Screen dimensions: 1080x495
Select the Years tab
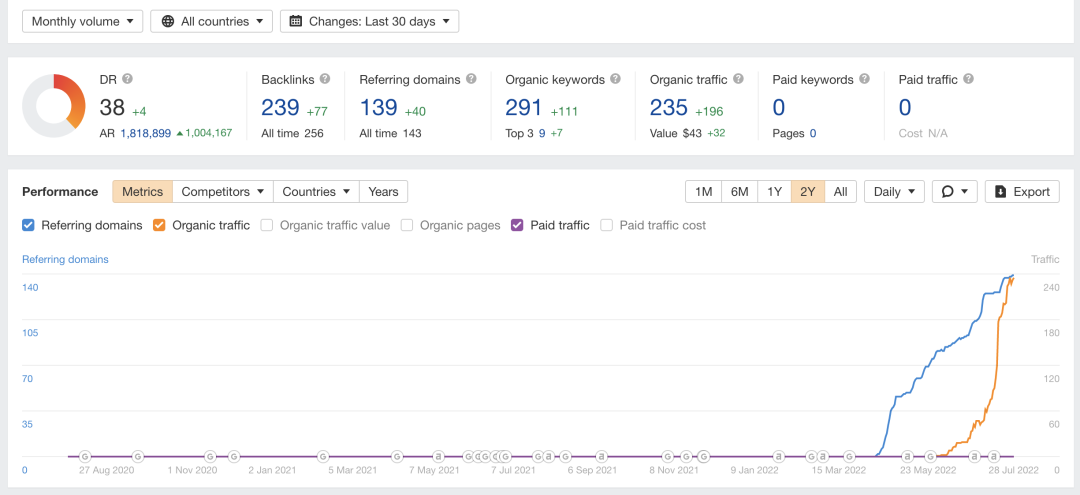pyautogui.click(x=383, y=192)
